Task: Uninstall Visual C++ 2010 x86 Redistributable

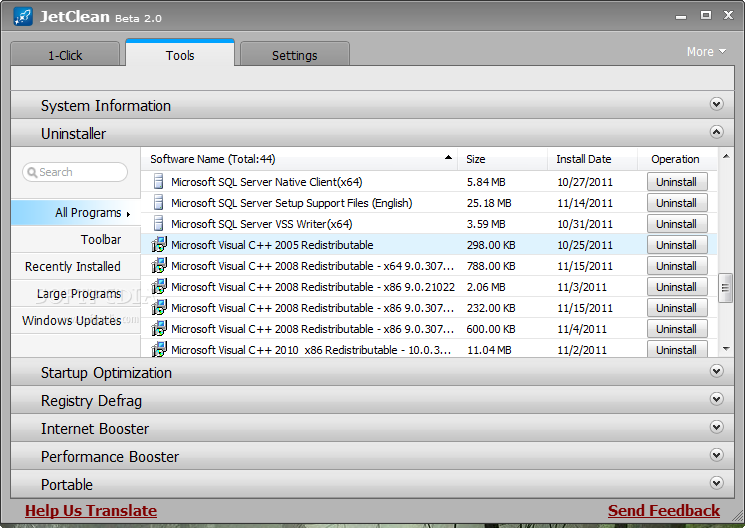Action: pyautogui.click(x=677, y=349)
